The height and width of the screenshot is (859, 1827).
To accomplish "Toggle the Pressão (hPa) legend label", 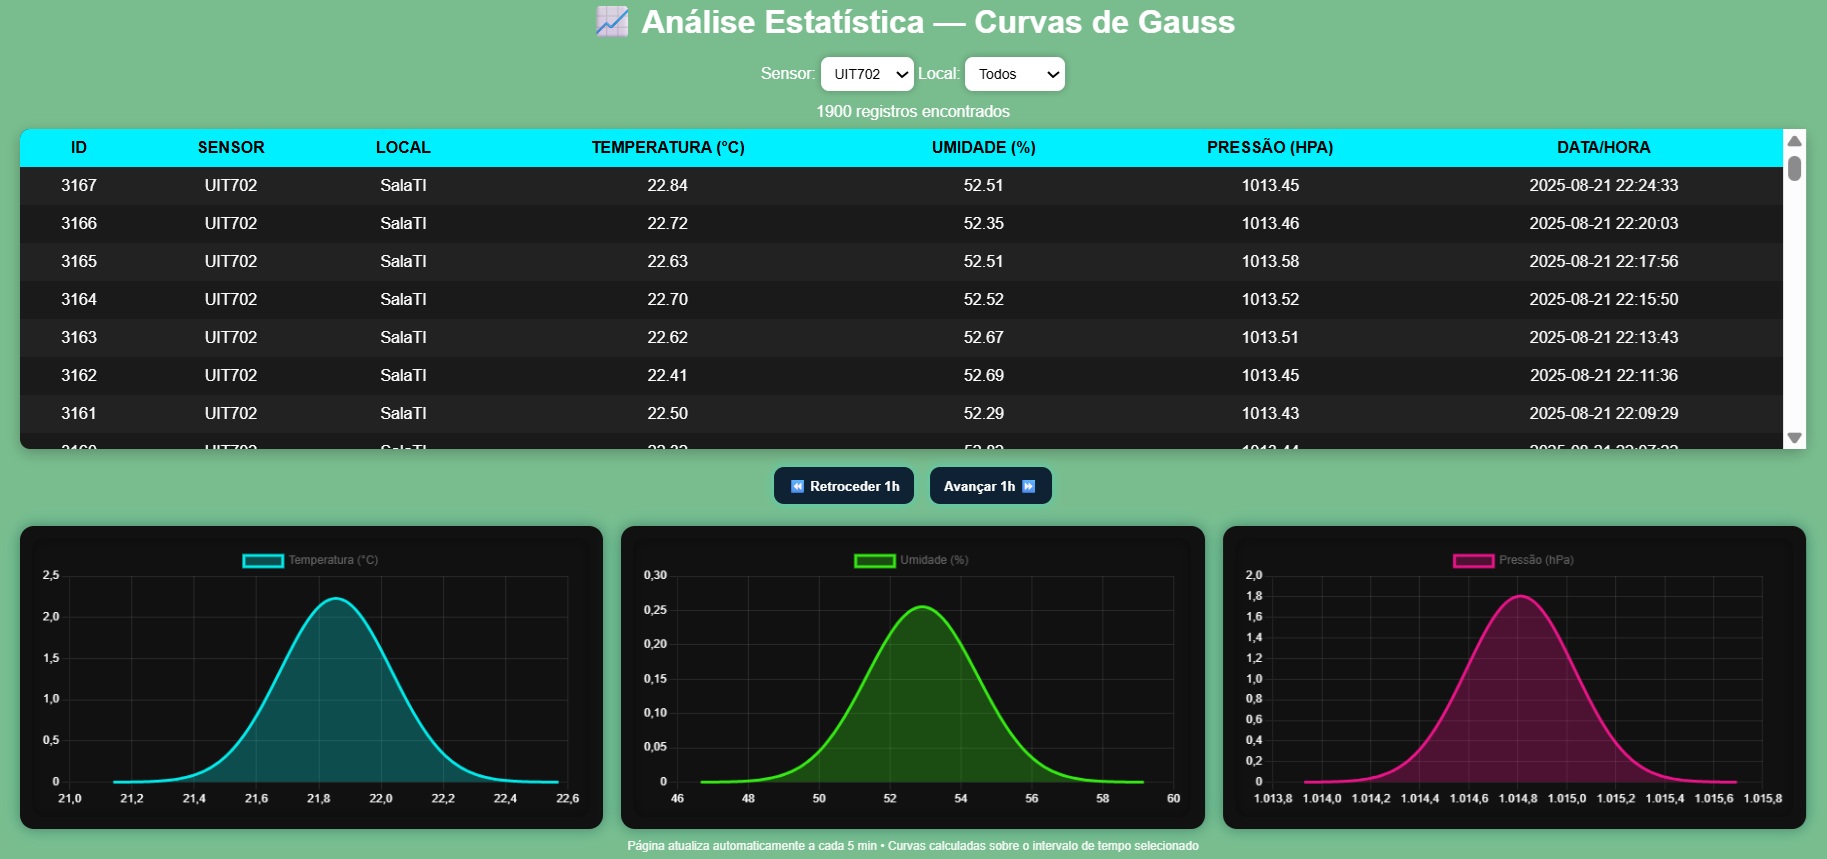I will 1535,560.
